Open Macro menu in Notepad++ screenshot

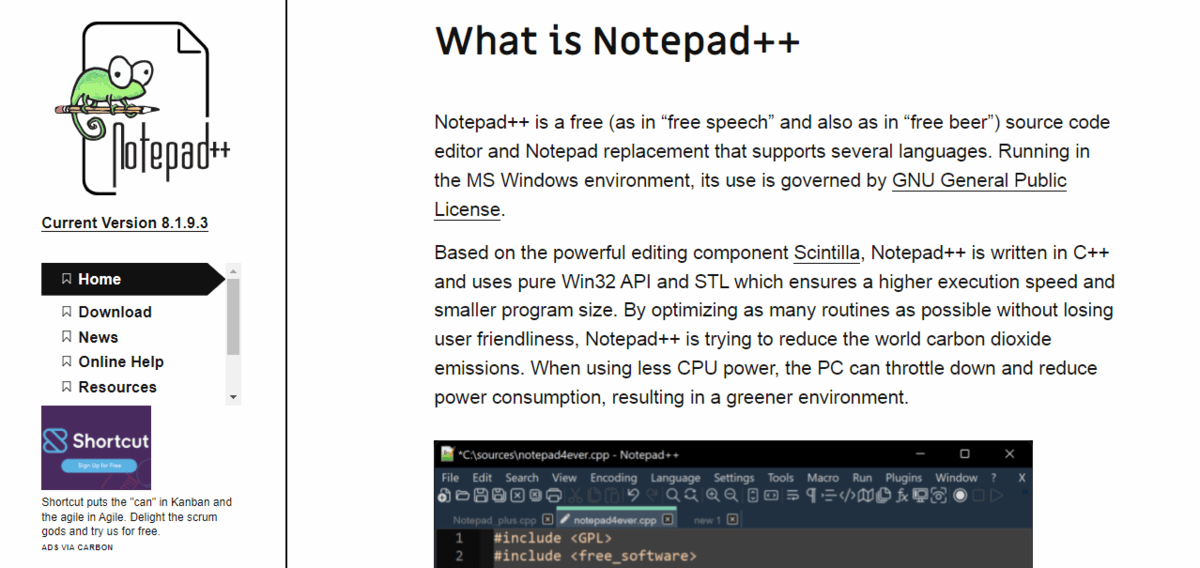click(823, 478)
